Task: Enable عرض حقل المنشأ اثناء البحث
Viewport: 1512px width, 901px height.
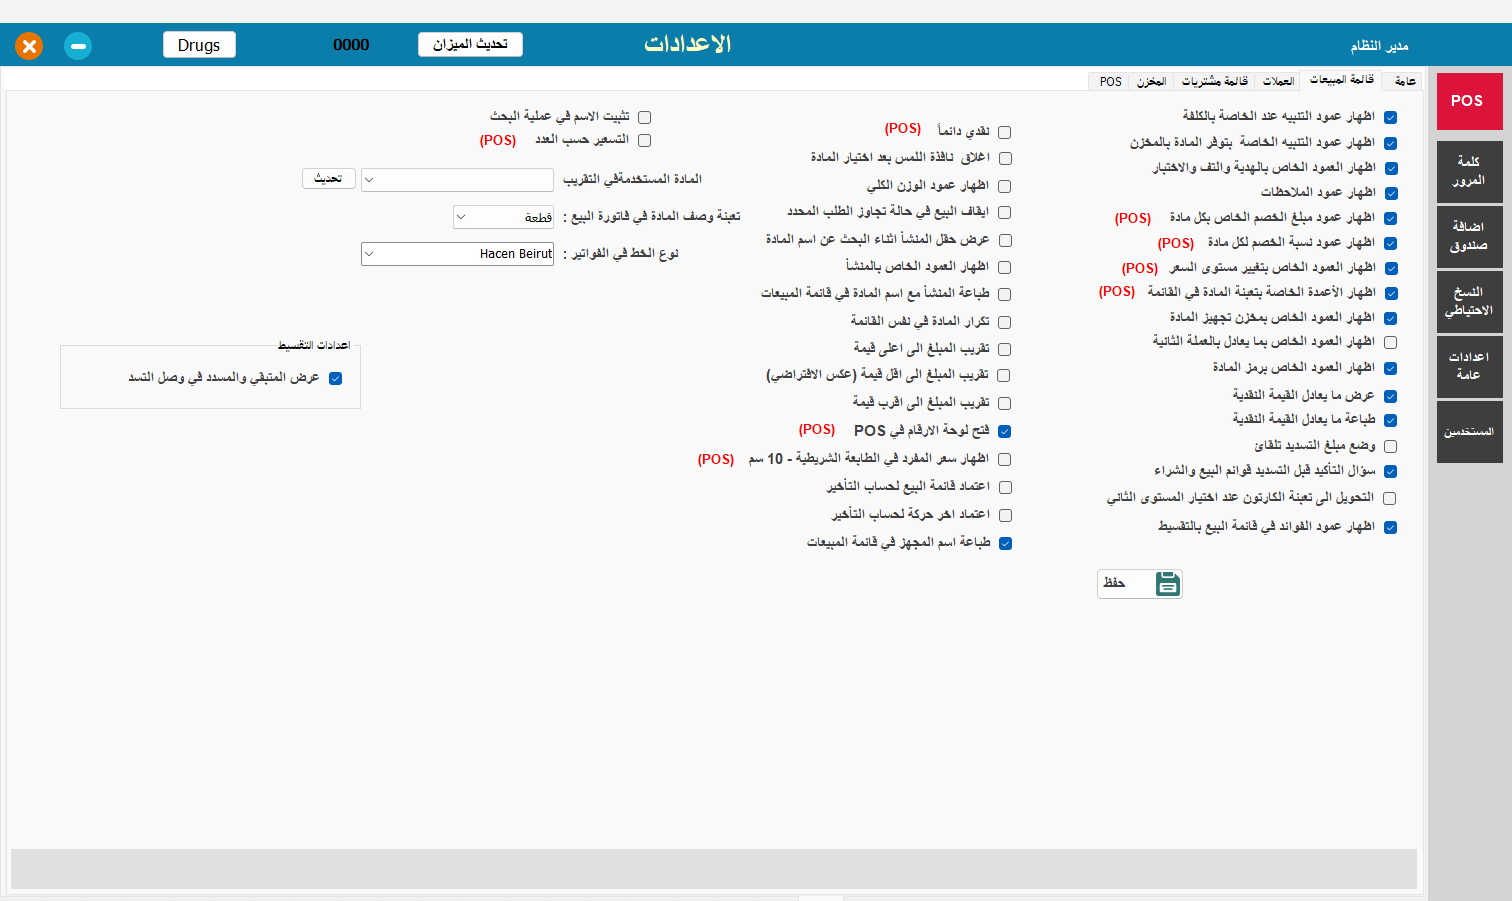Action: point(1005,240)
